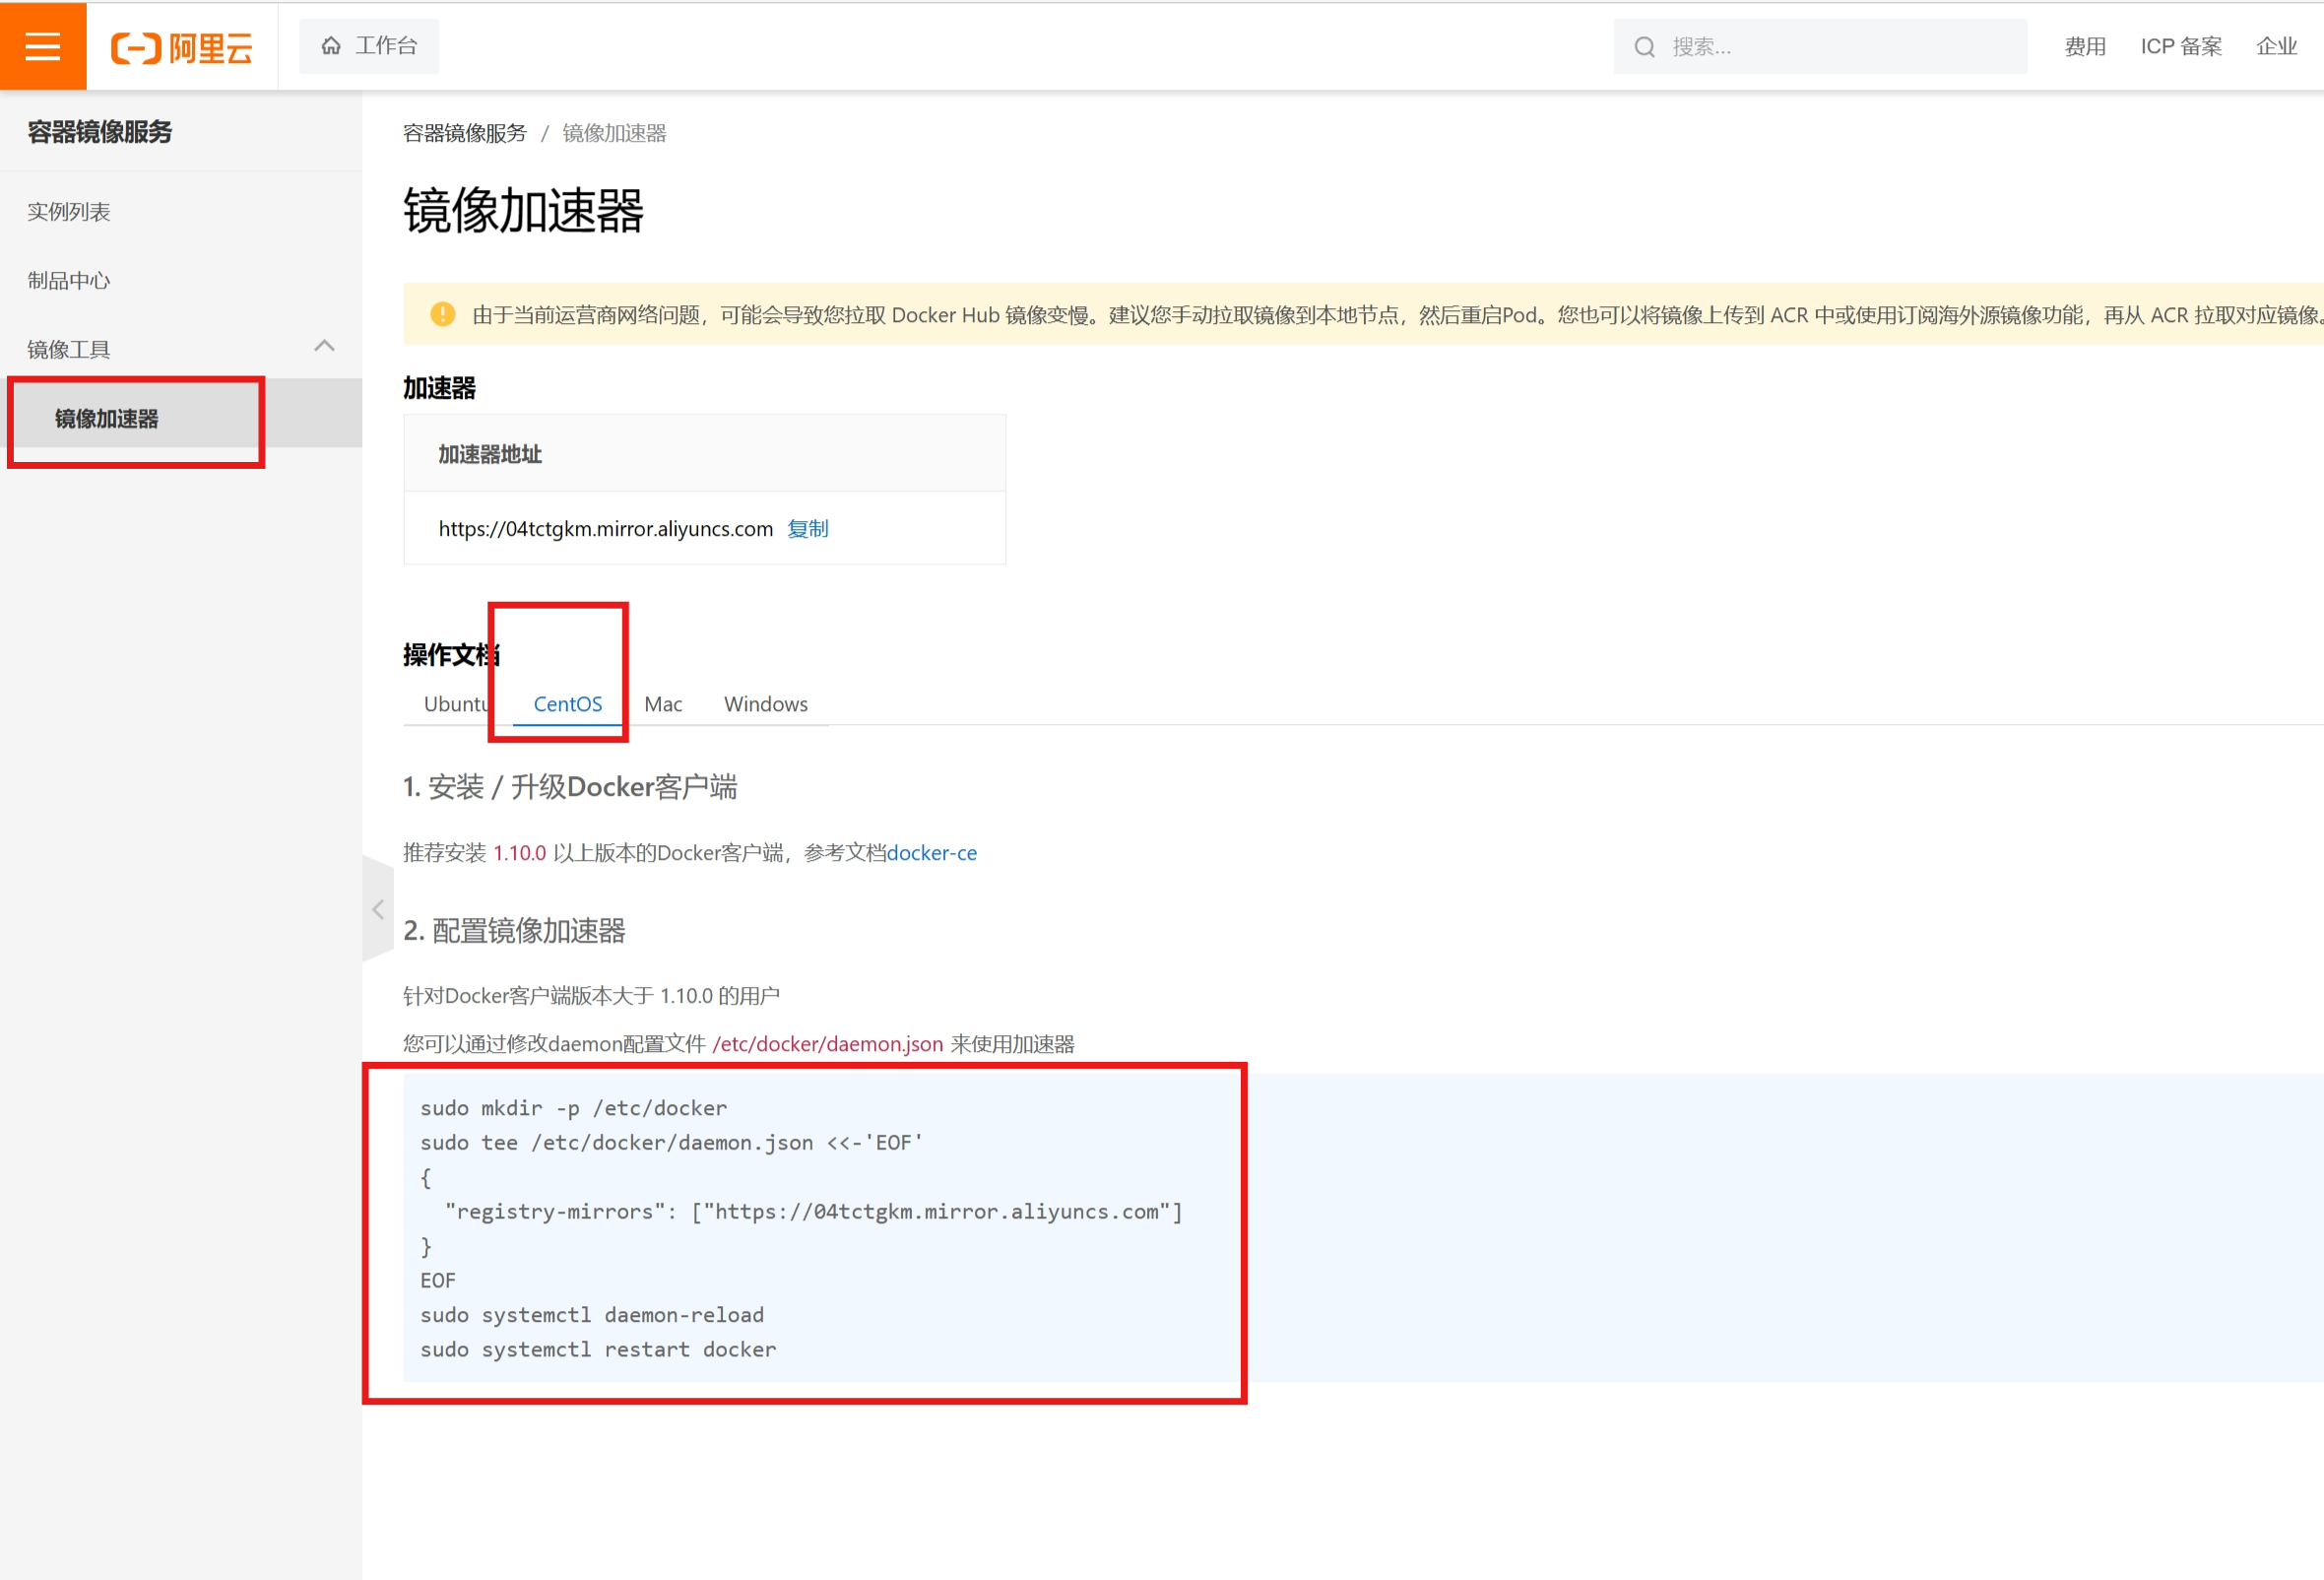Open the 工作台 workbench button
Viewport: 2324px width, 1580px height.
(368, 46)
